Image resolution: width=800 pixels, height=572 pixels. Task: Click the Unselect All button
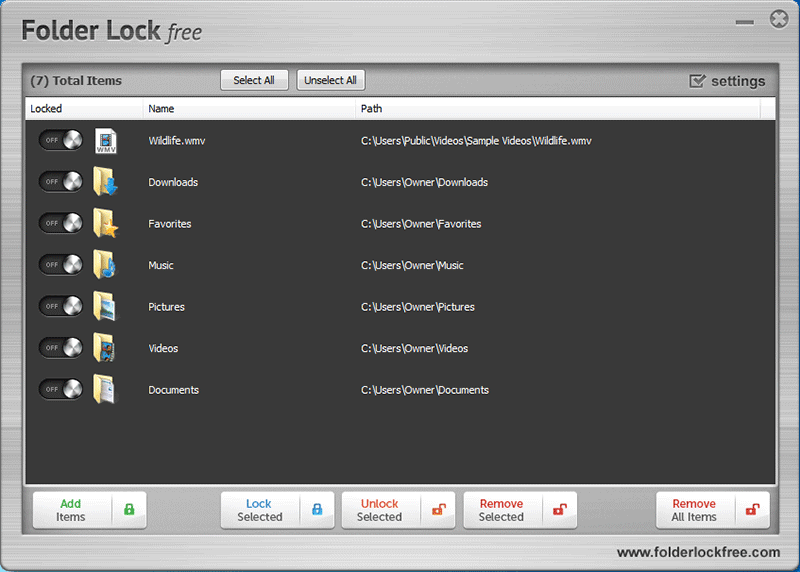click(331, 80)
